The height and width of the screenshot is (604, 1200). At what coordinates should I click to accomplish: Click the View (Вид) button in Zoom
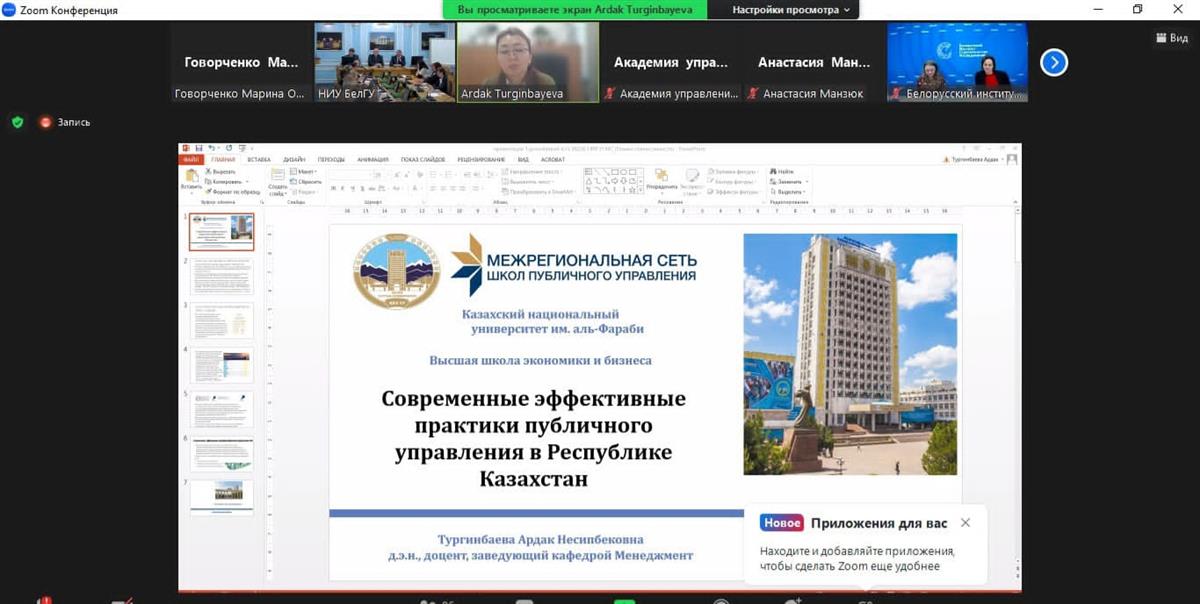point(1171,38)
